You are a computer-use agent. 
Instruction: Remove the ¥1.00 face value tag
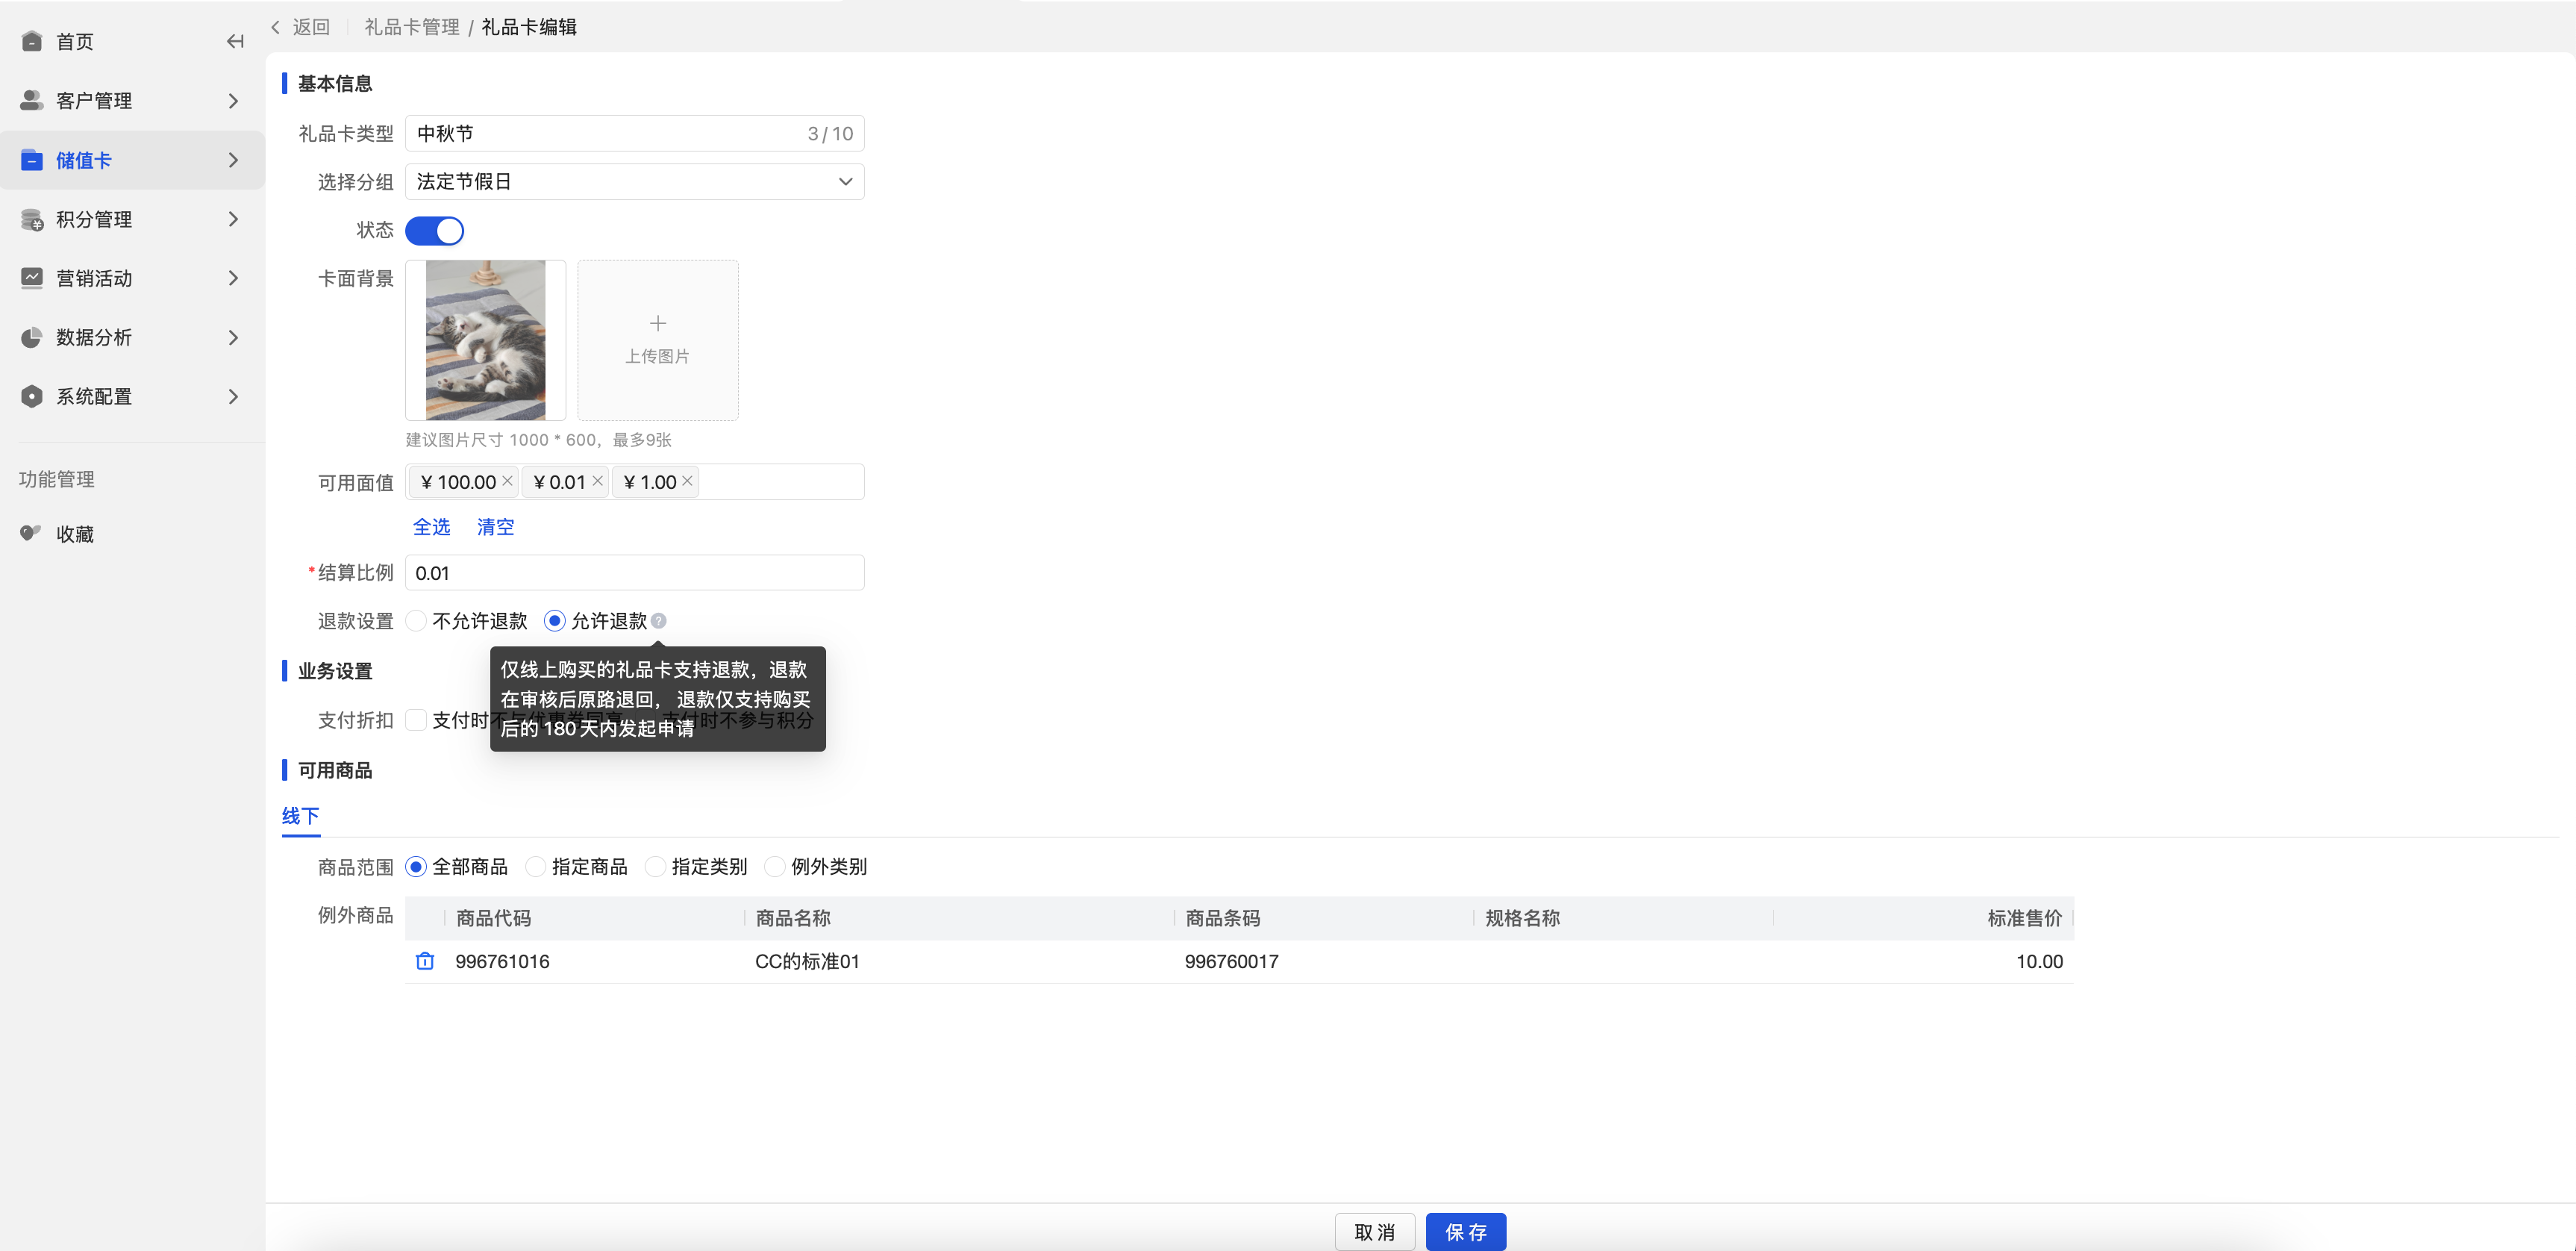687,481
